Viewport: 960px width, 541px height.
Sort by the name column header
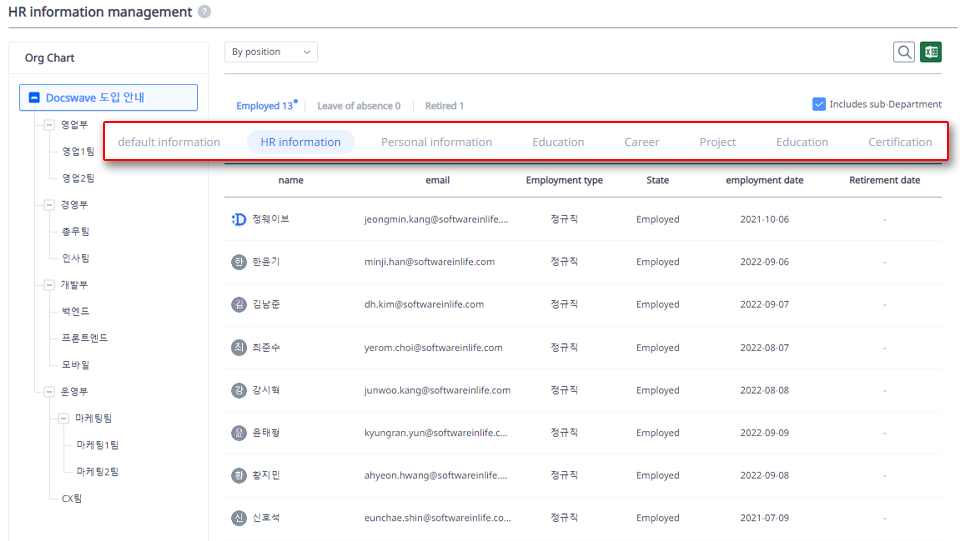[x=291, y=180]
